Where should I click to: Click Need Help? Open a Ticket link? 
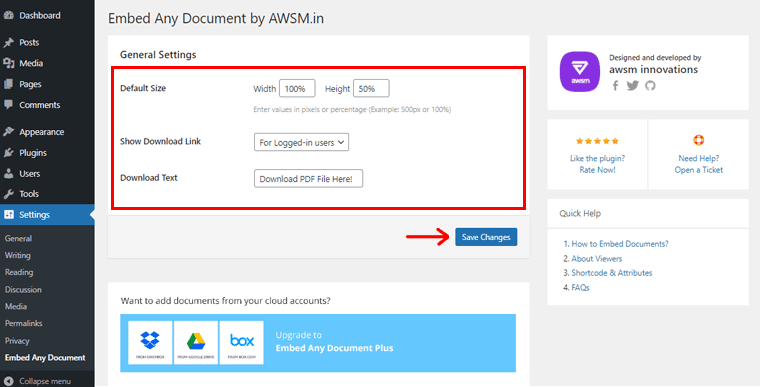pos(698,164)
